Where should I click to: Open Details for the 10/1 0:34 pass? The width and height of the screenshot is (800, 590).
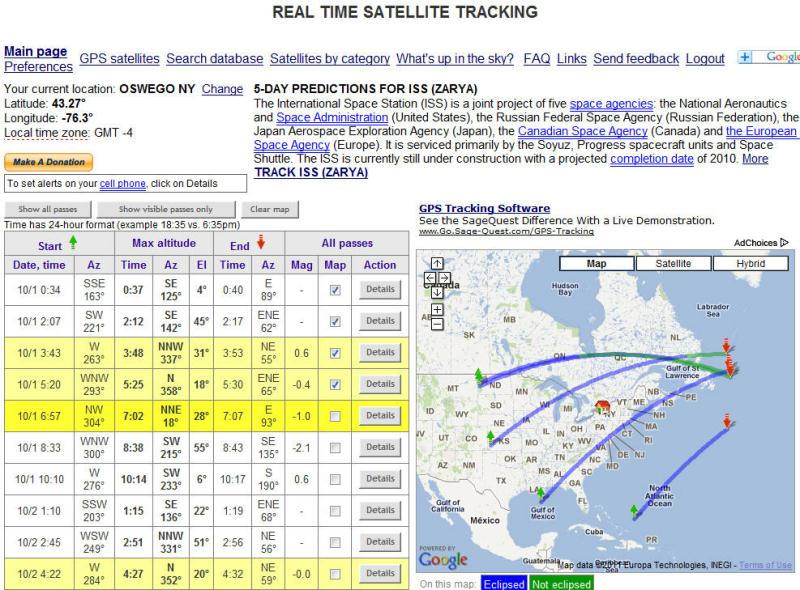[380, 289]
